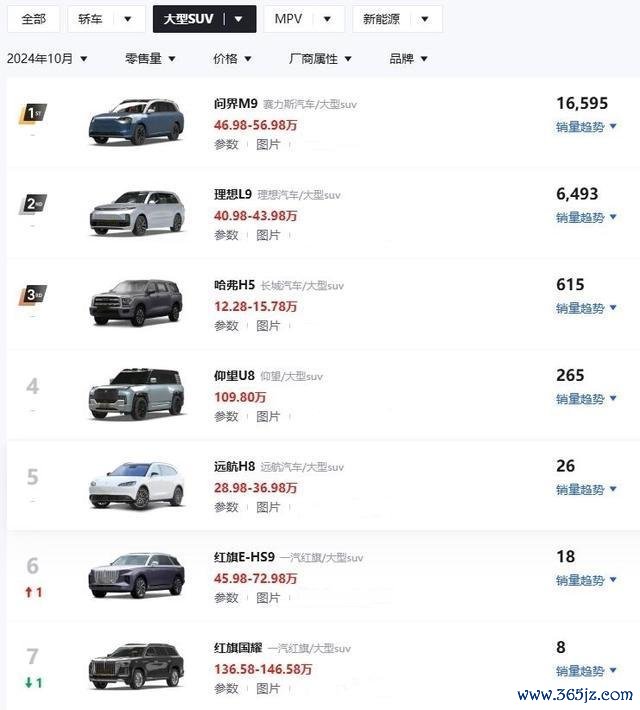This screenshot has height=710, width=640.
Task: Open the 价格 filter dropdown
Action: point(232,58)
